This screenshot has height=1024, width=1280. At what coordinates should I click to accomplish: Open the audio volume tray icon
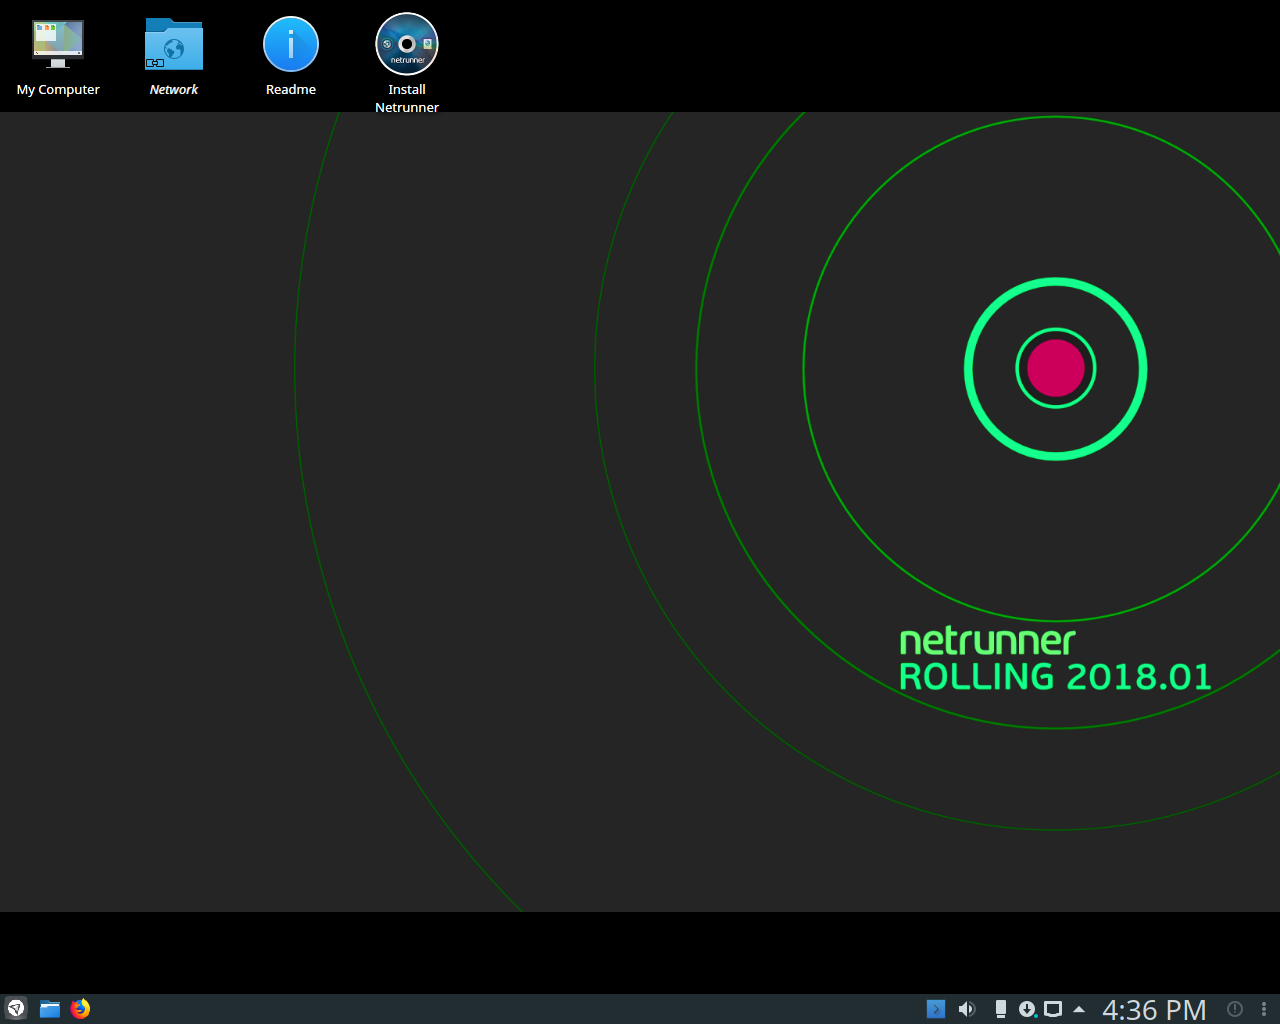(x=967, y=1009)
